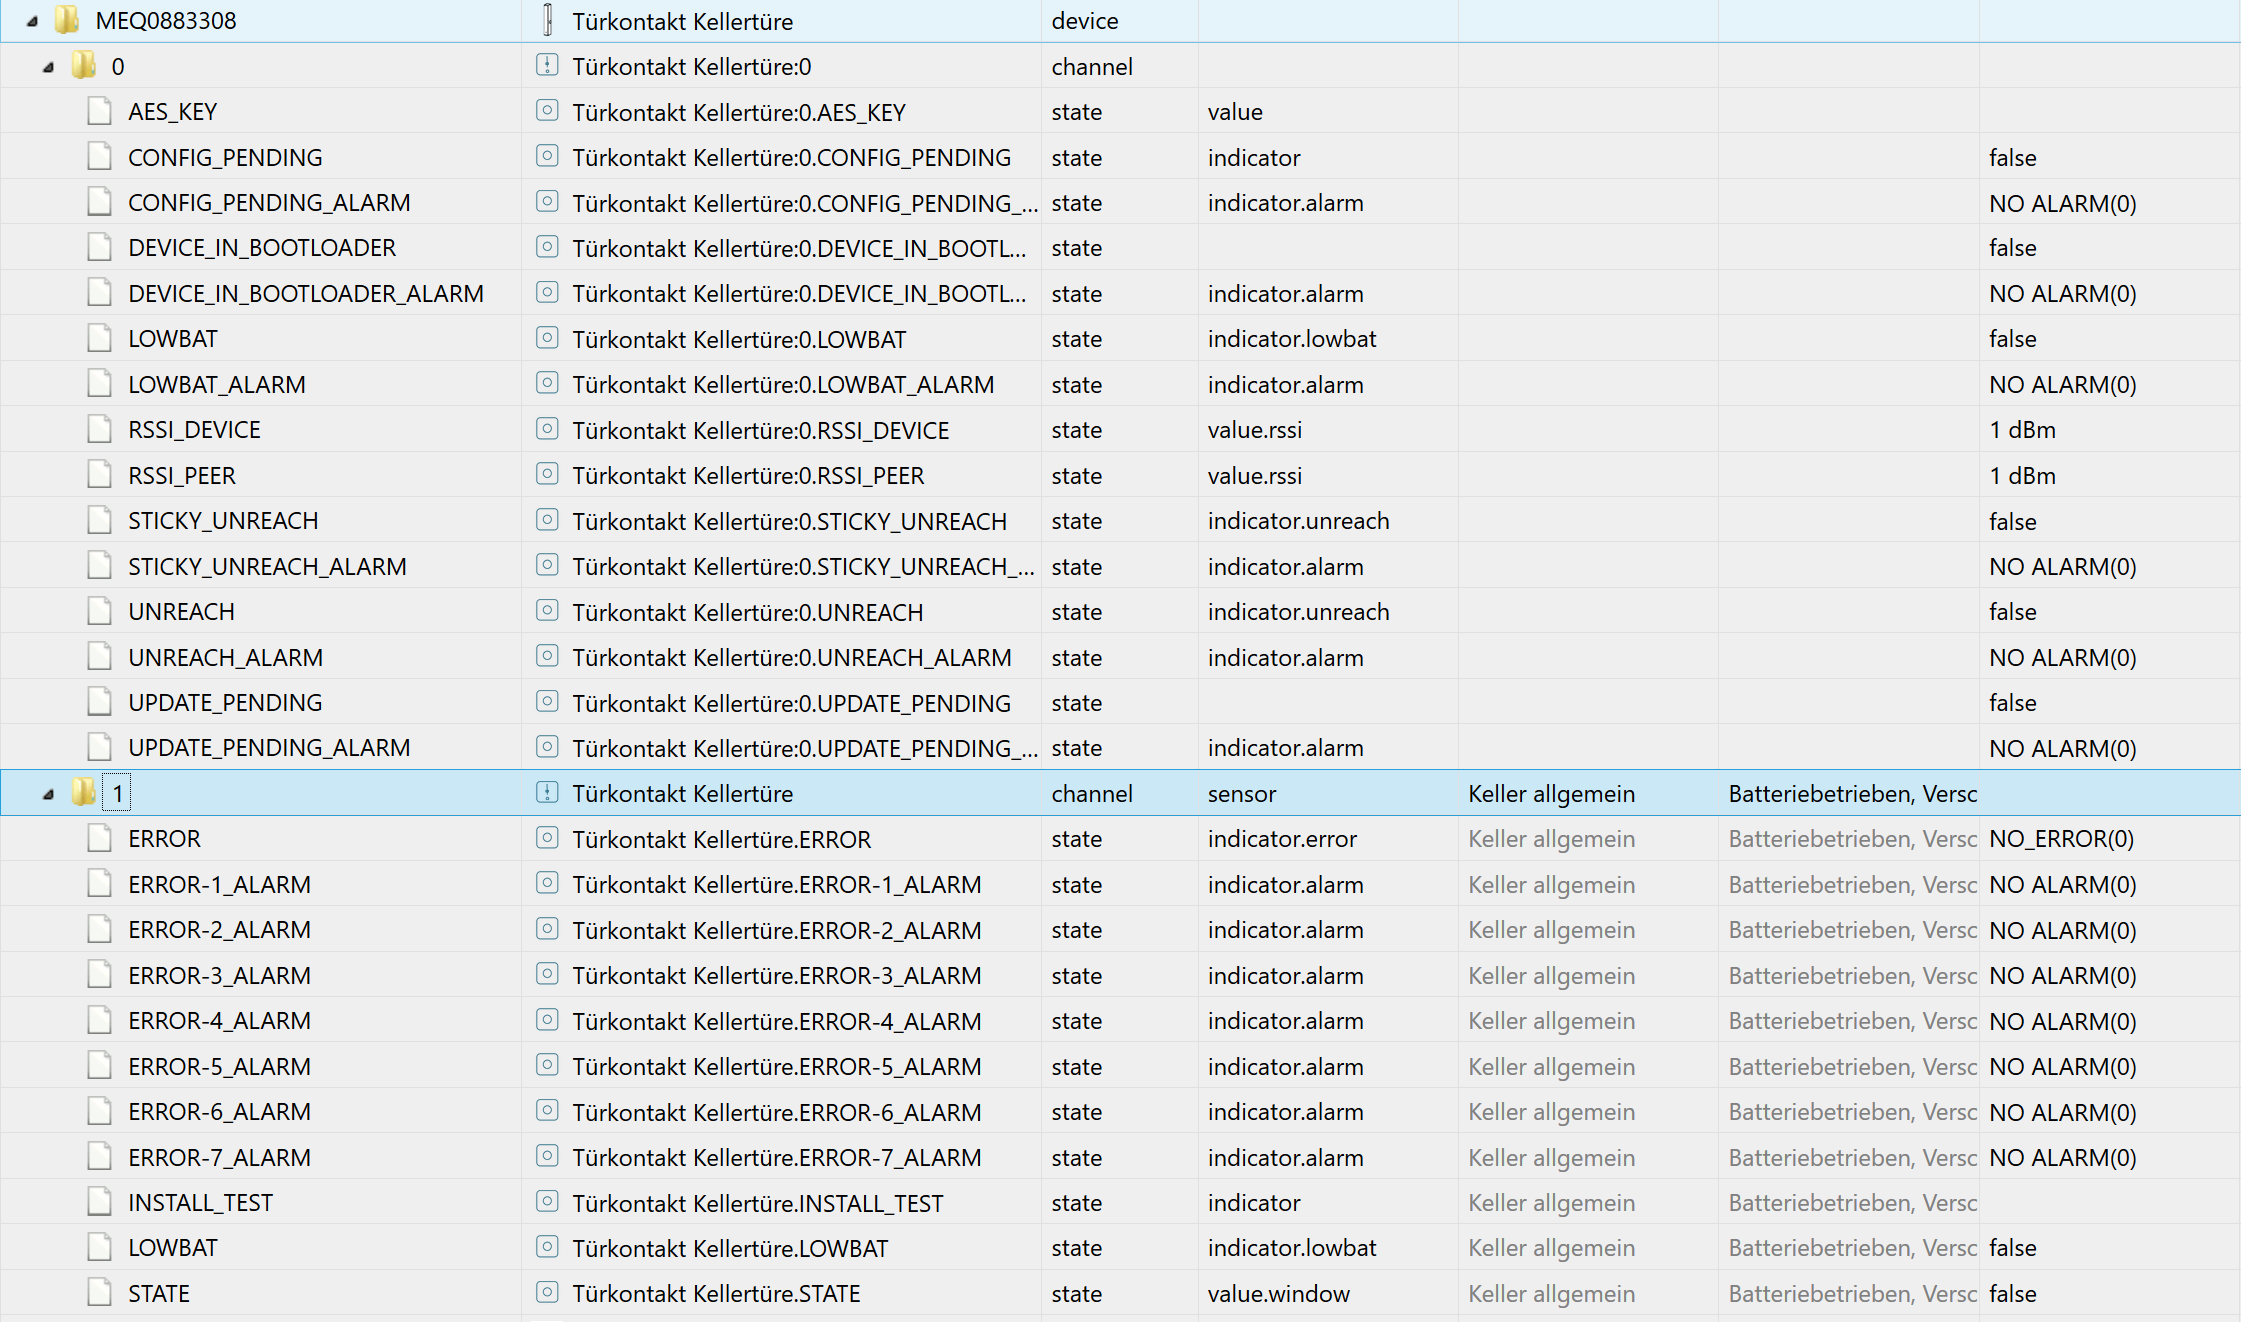Collapse the MEQ0883308 device tree node
2241x1322 pixels.
click(32, 21)
